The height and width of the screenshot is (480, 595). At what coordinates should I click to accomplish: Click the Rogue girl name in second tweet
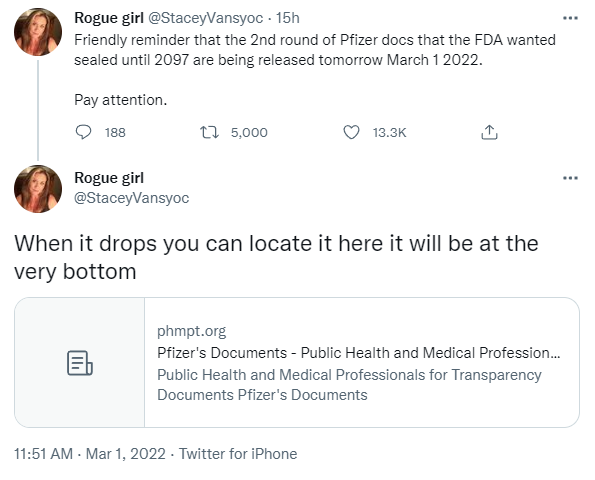tap(109, 178)
